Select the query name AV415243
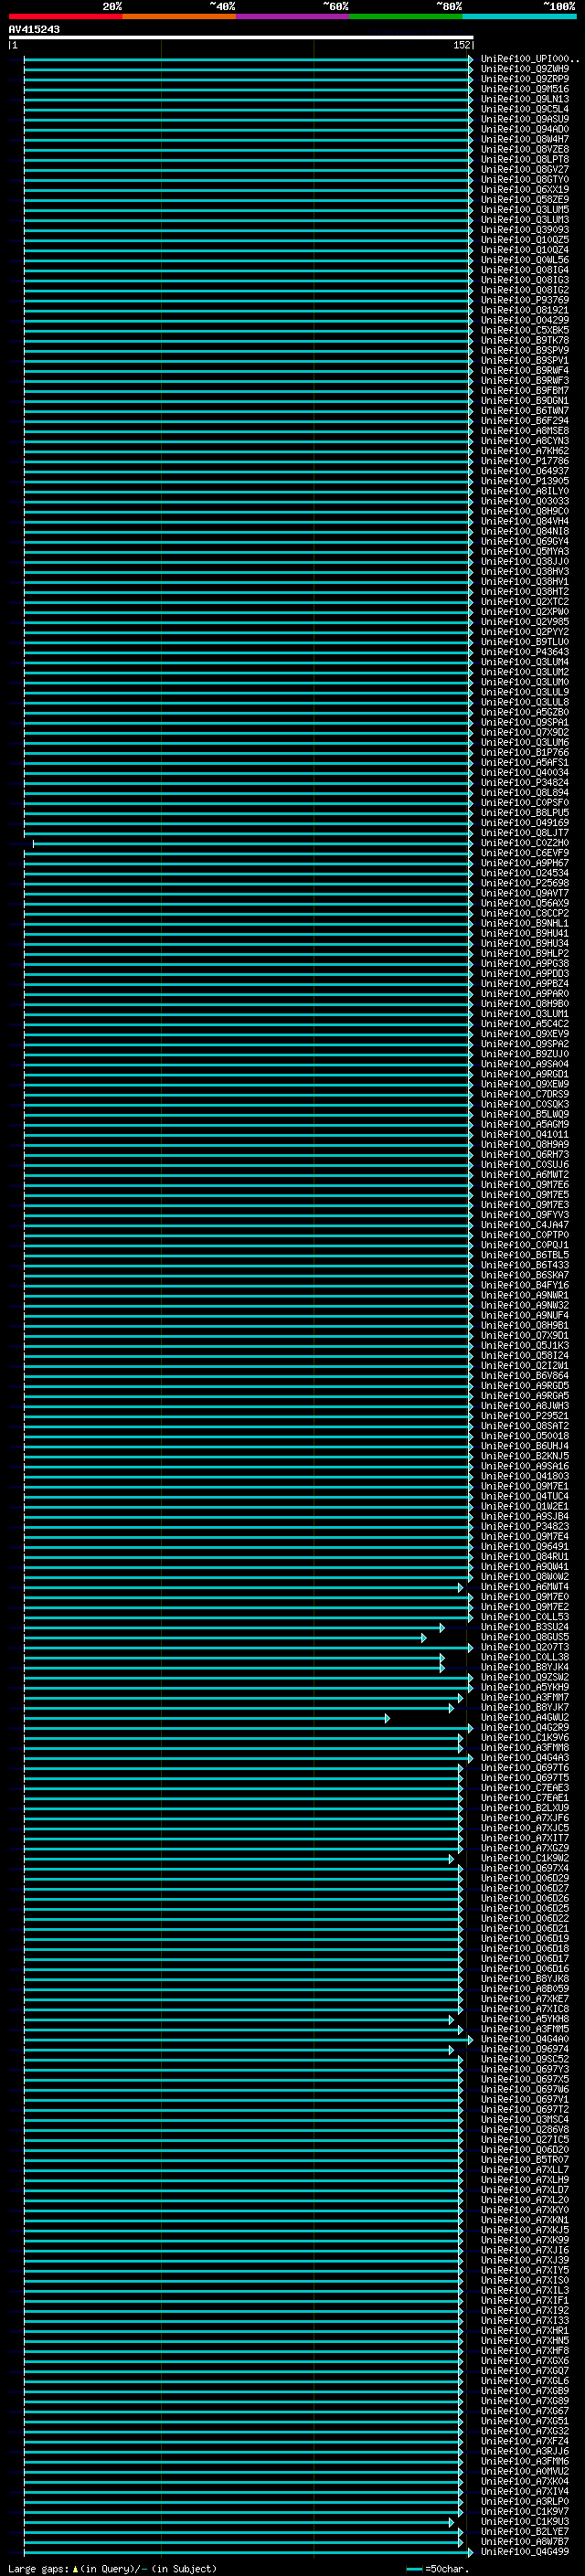 coord(34,30)
